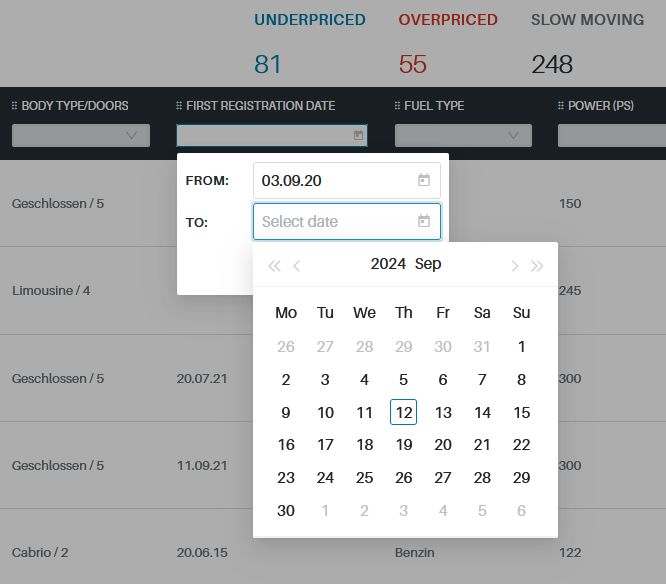Image resolution: width=666 pixels, height=584 pixels.
Task: Open the Slow Moving tab
Action: tap(587, 20)
